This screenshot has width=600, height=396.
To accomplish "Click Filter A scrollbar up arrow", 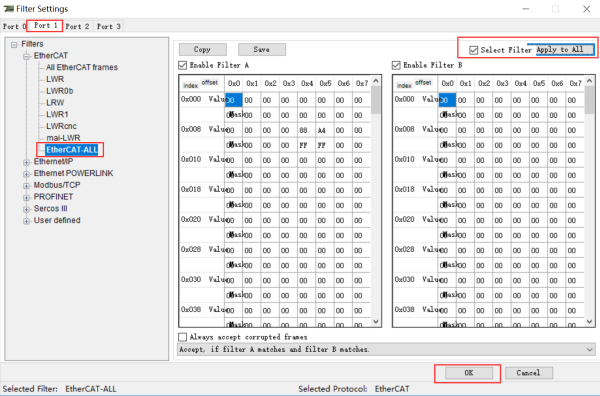I will pos(376,81).
